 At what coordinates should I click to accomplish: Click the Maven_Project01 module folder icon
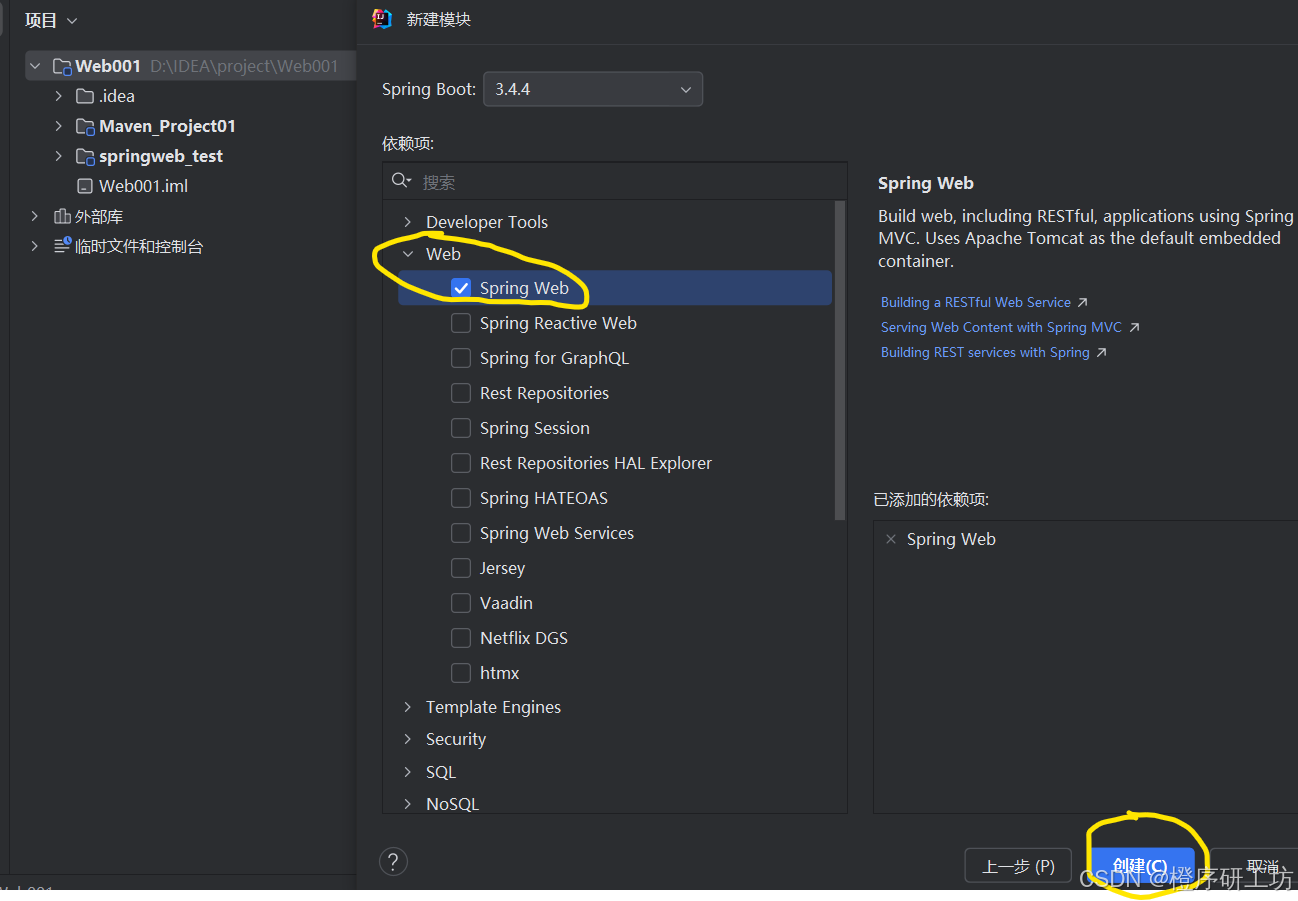point(86,127)
